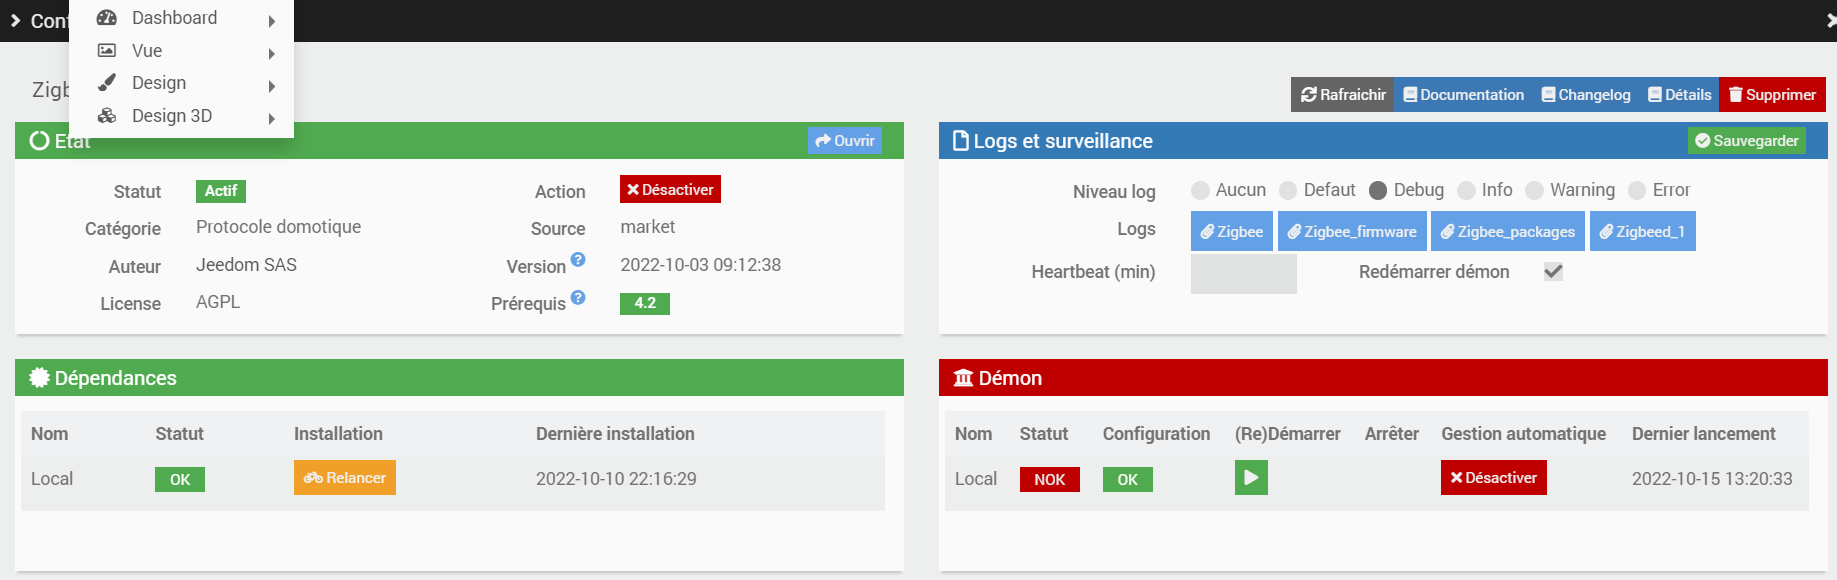Start the daemon with play button
The image size is (1837, 580).
pos(1251,478)
